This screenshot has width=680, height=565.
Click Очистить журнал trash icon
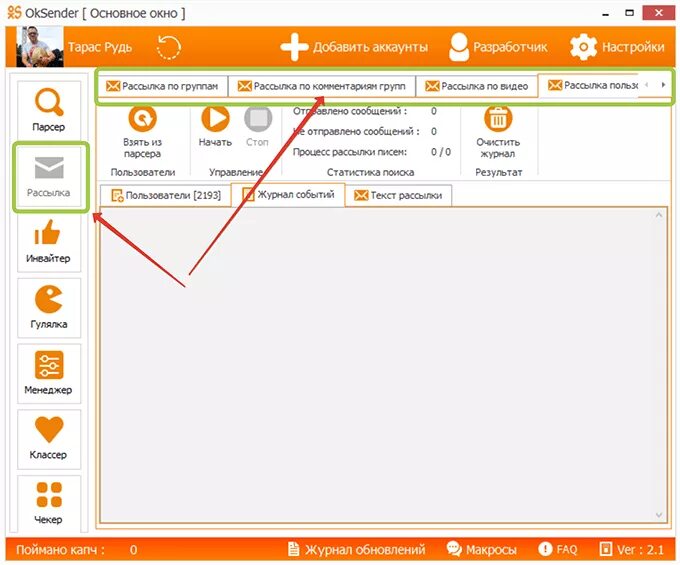(x=498, y=118)
